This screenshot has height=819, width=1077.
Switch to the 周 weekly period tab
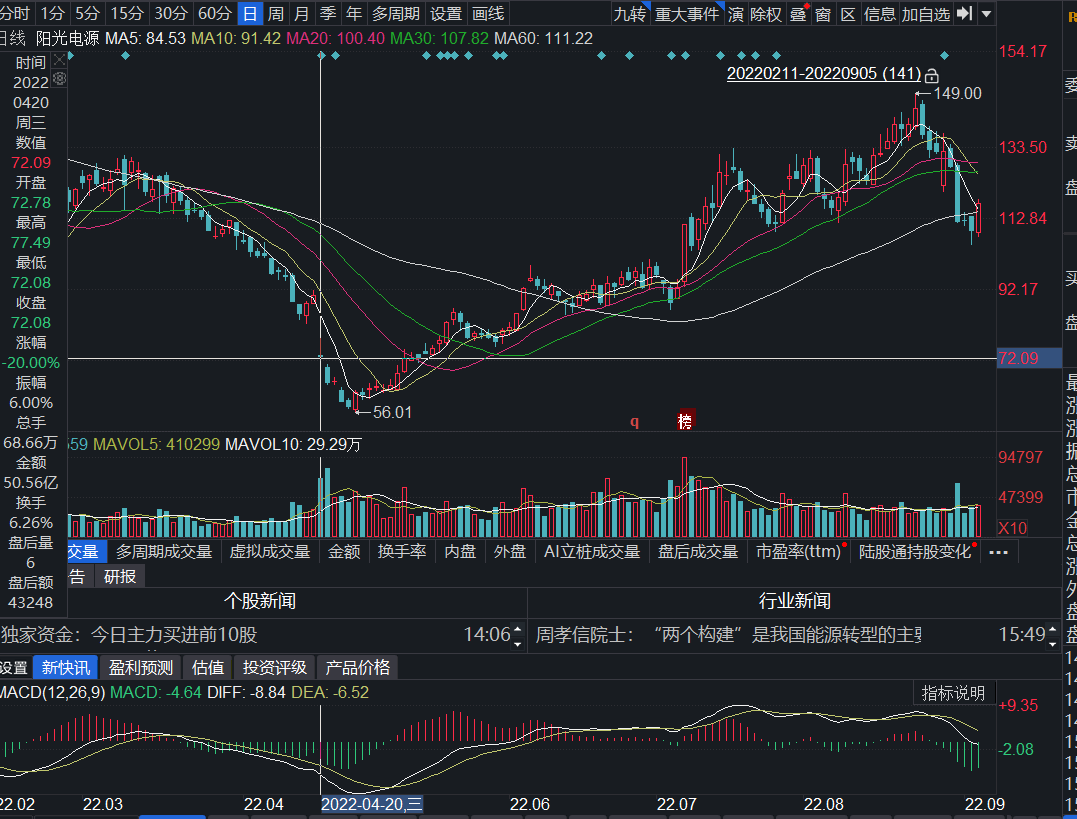[x=276, y=14]
